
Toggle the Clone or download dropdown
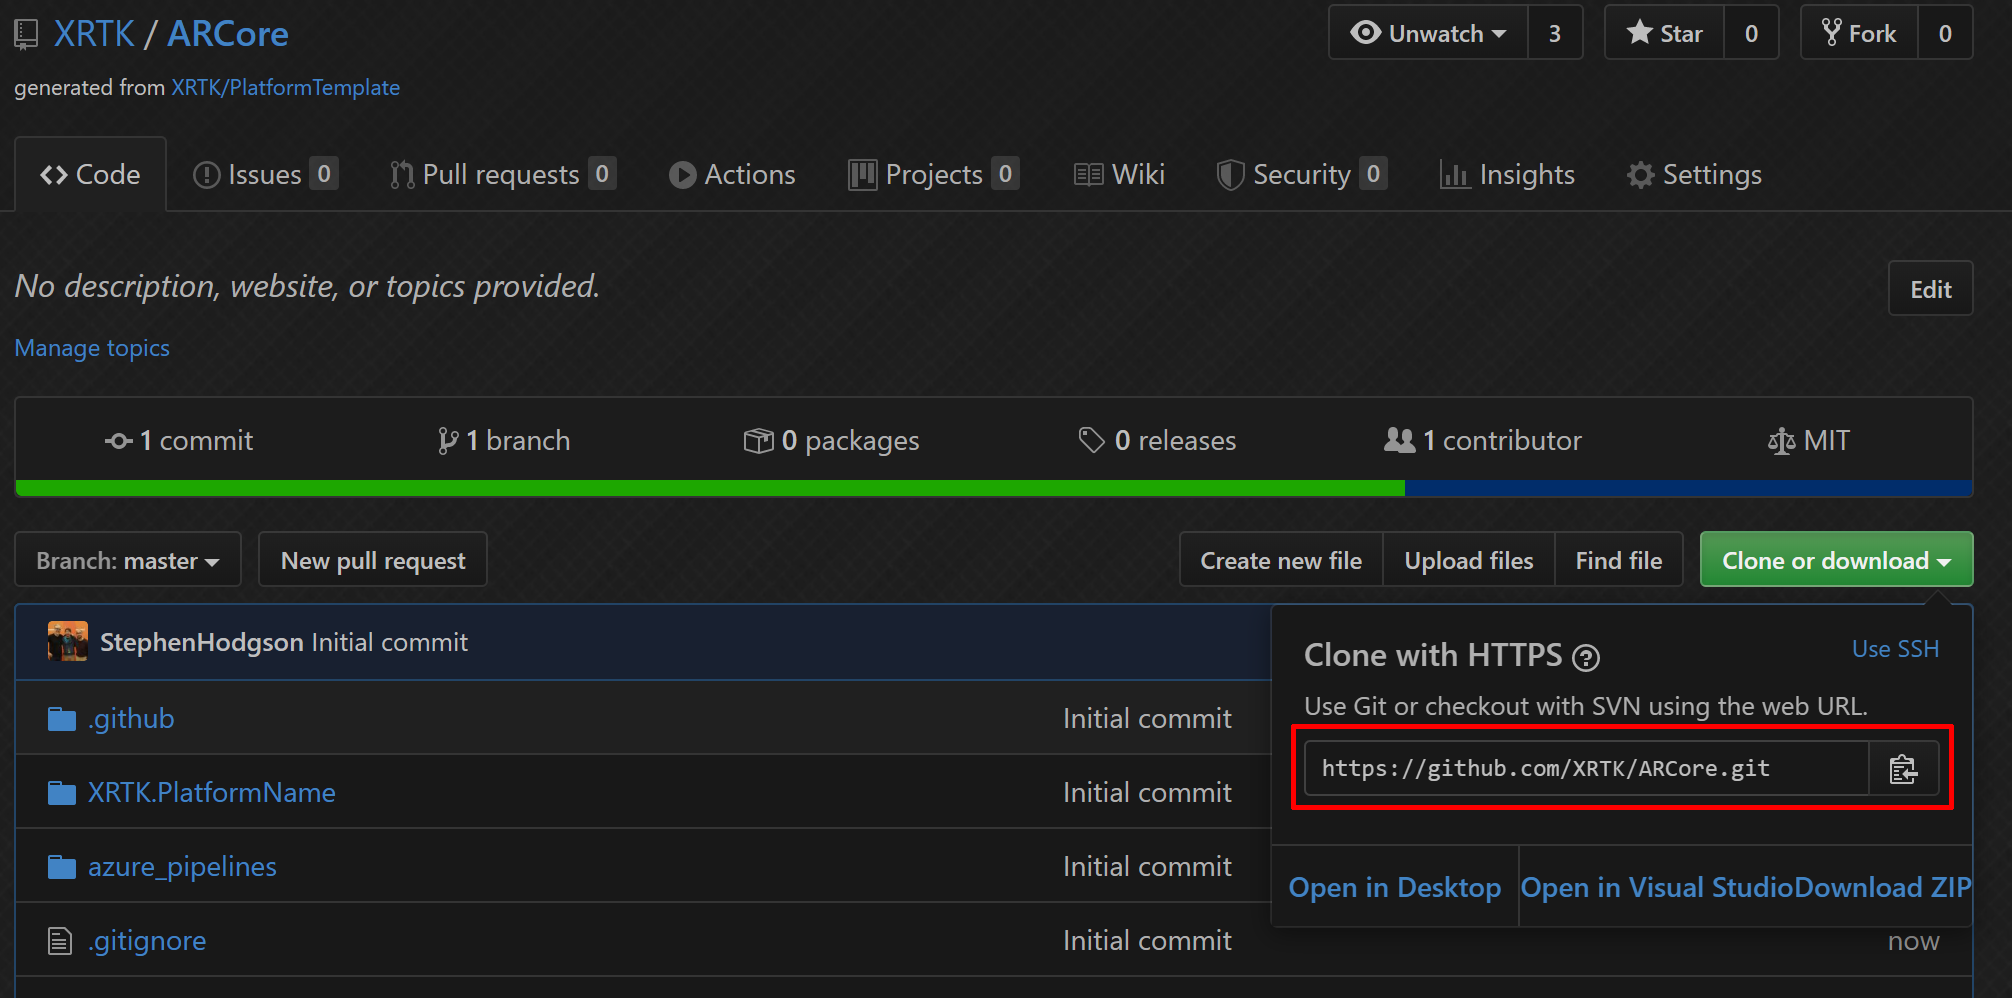(1836, 561)
